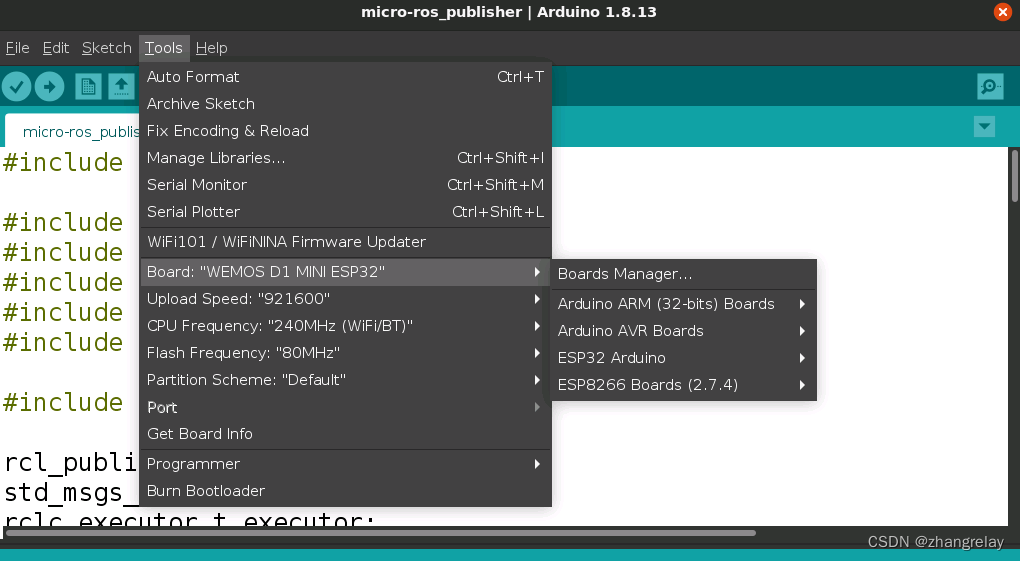Image resolution: width=1020 pixels, height=561 pixels.
Task: Click the std_msgs_ code line
Action: pyautogui.click(x=70, y=492)
